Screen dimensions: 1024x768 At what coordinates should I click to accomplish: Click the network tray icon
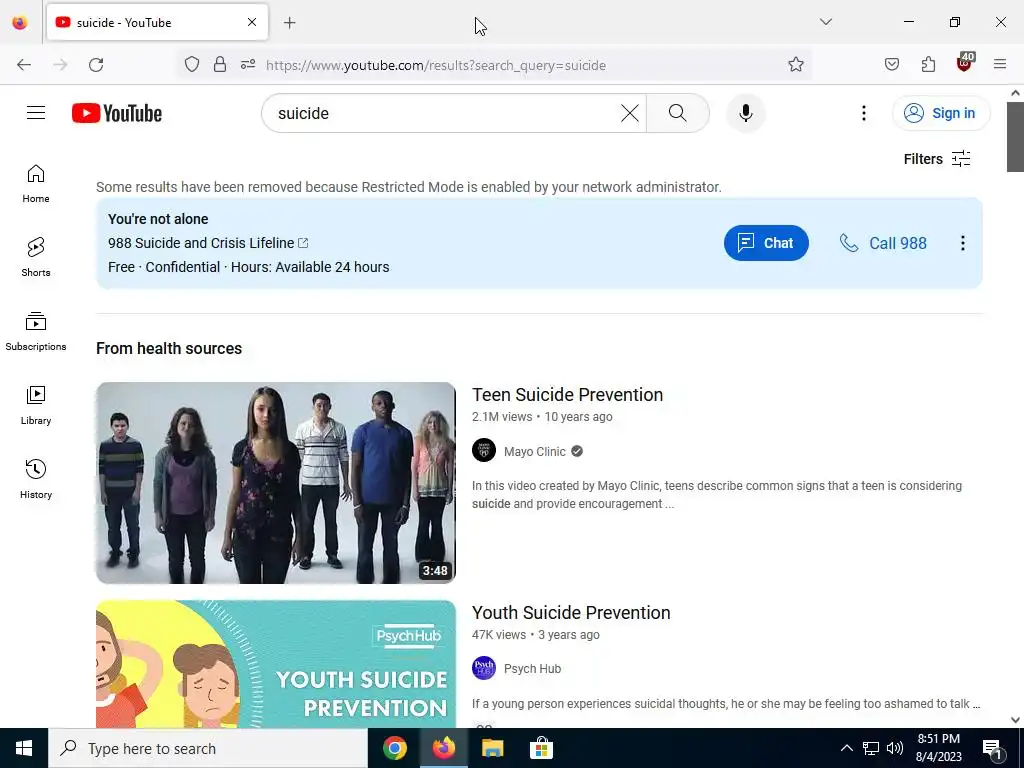[x=871, y=748]
